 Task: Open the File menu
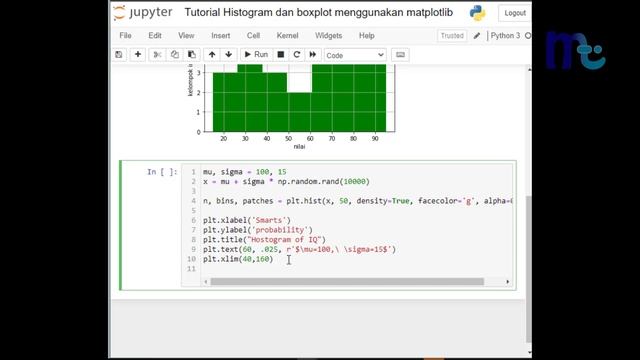click(x=125, y=36)
